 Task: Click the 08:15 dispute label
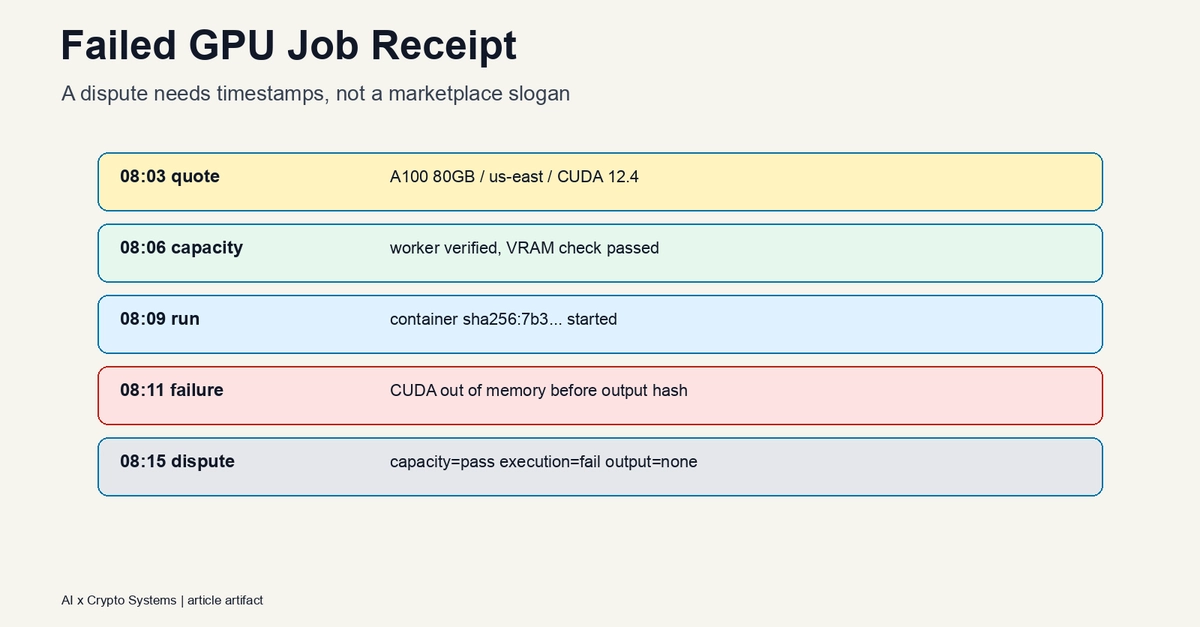pos(177,461)
